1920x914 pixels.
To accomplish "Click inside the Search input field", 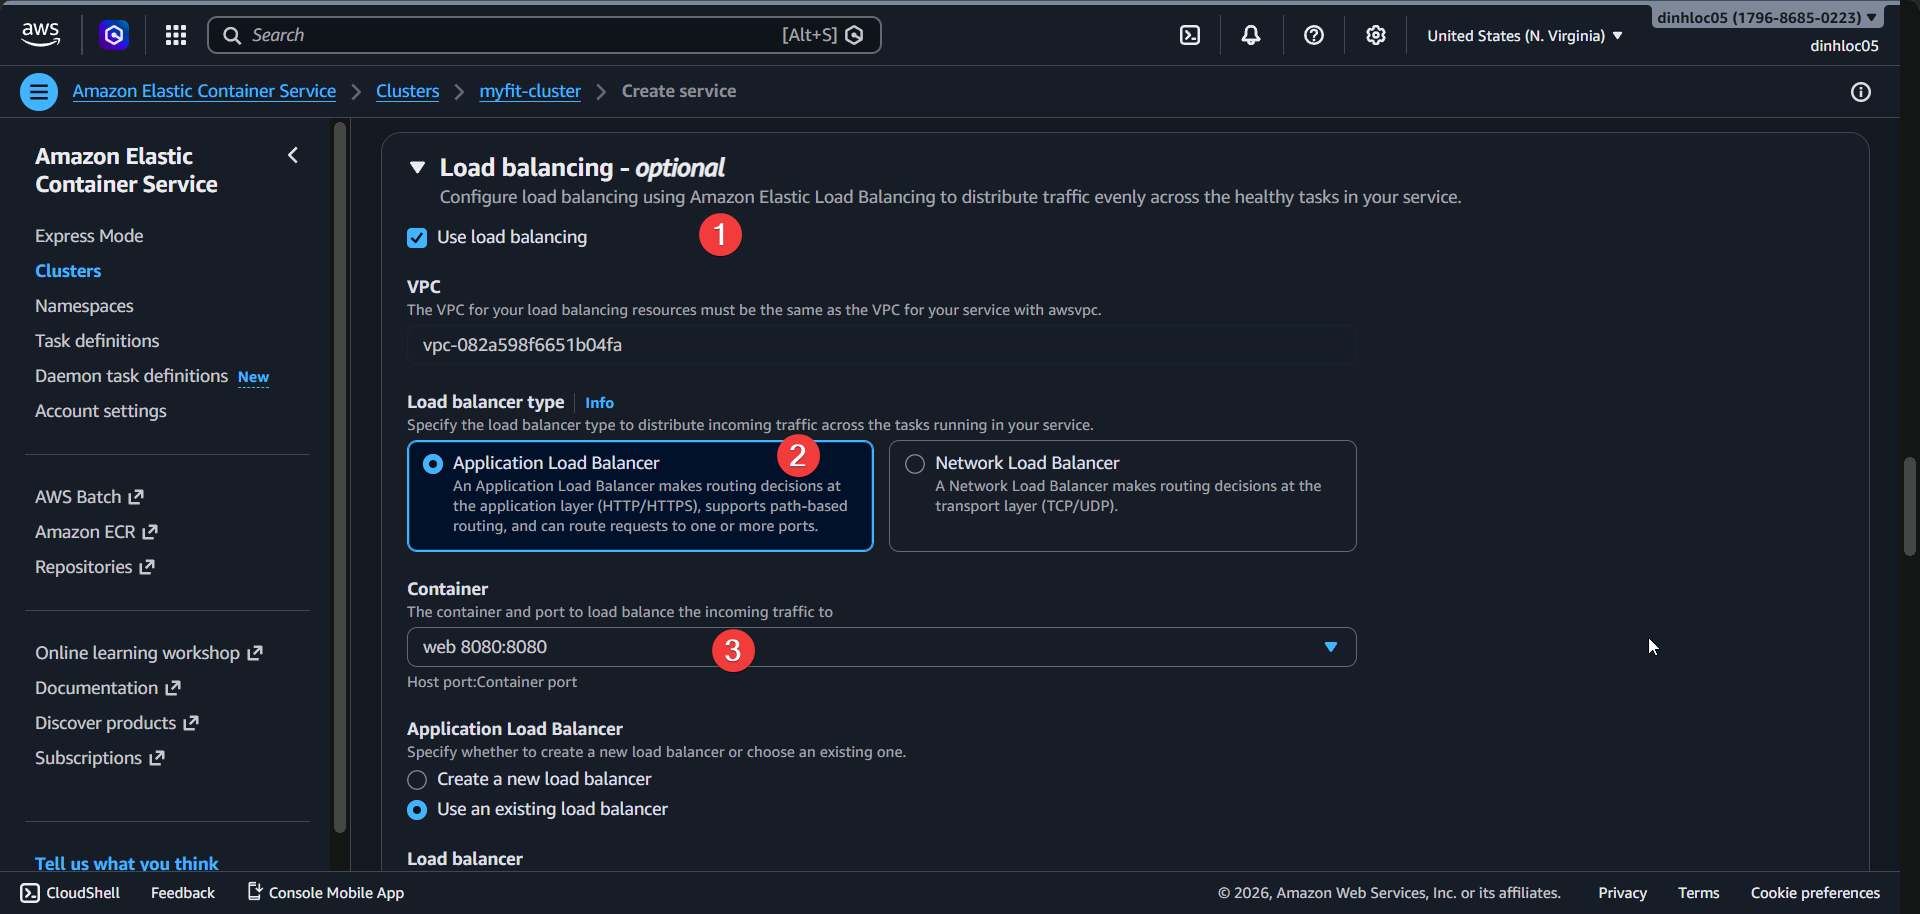I will (500, 34).
